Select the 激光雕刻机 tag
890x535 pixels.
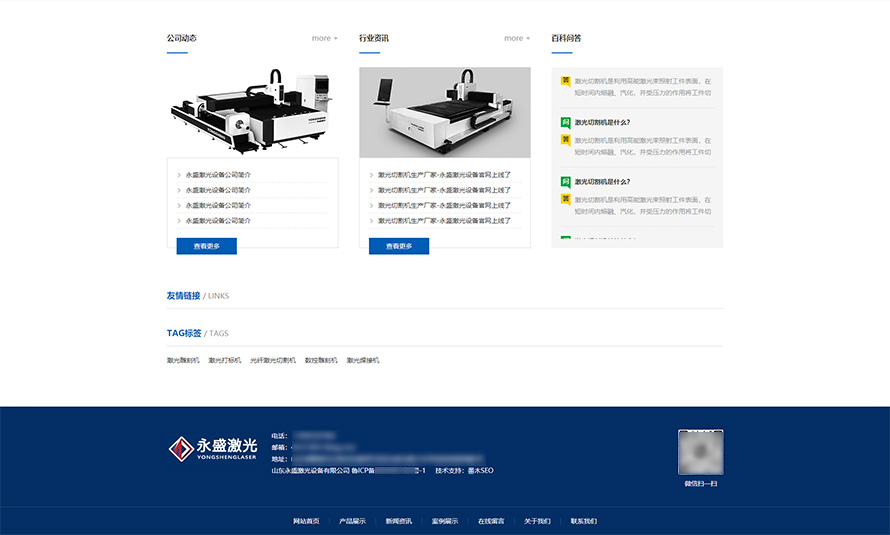[x=183, y=360]
